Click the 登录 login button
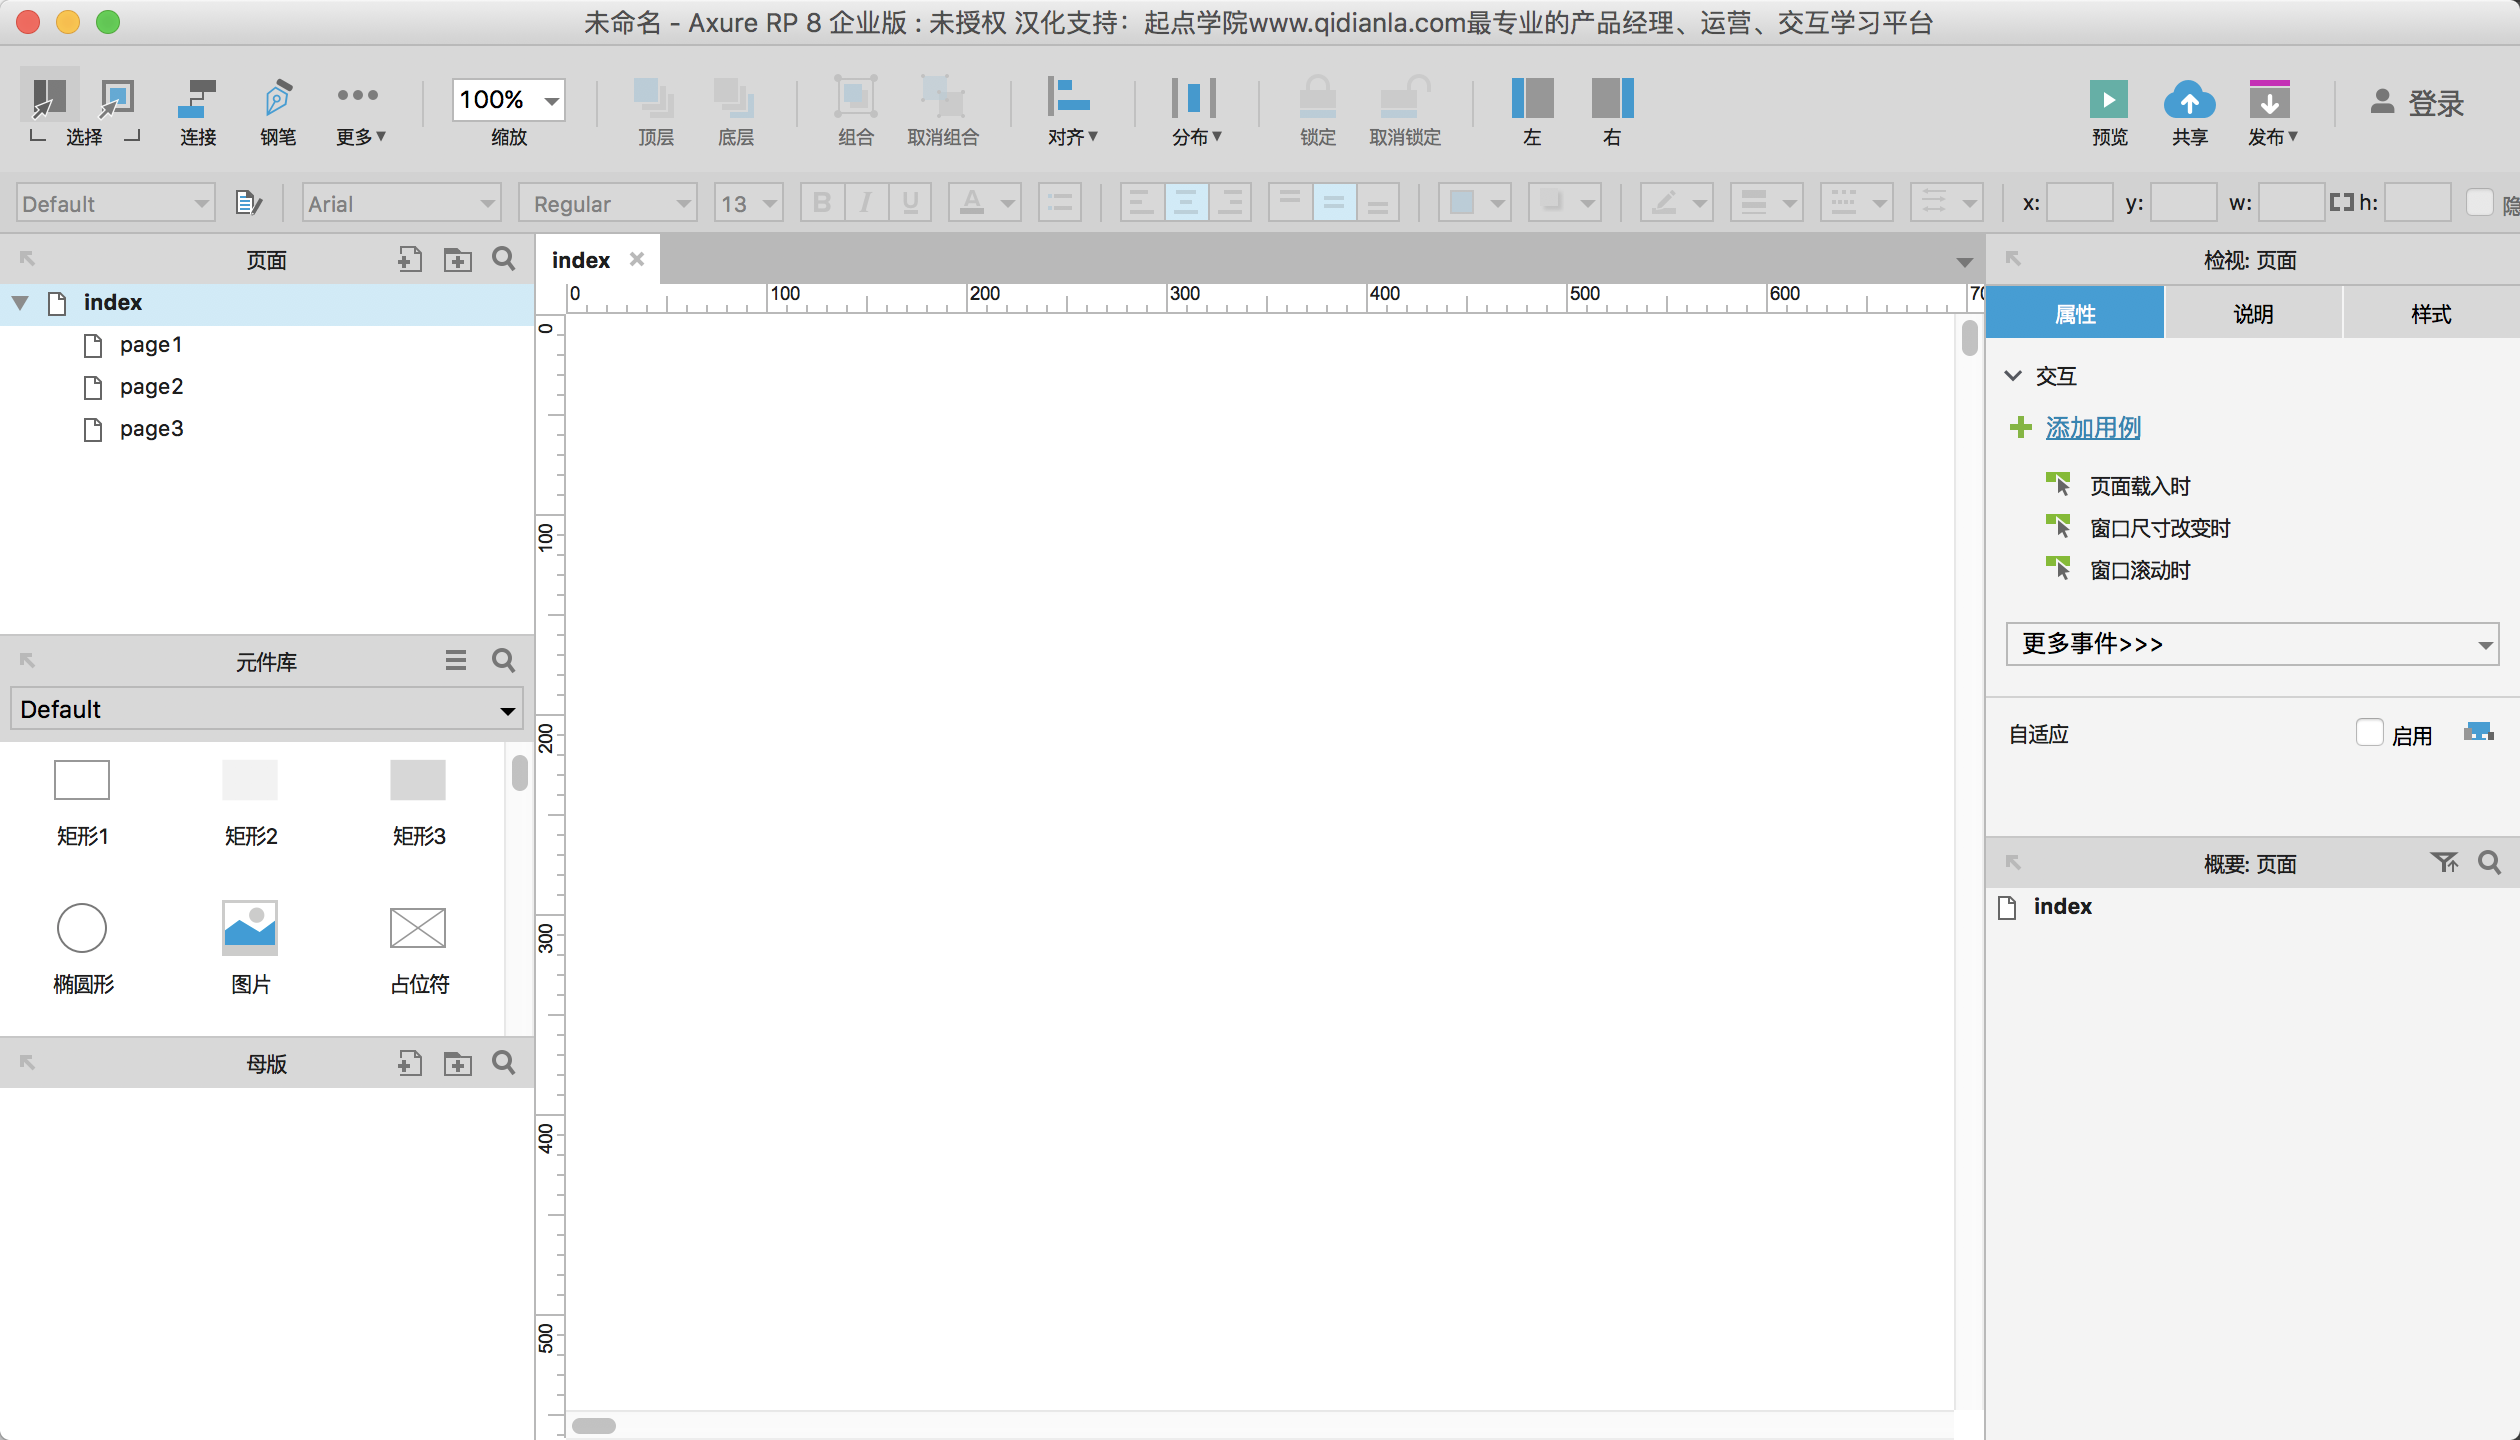2520x1440 pixels. pos(2416,102)
